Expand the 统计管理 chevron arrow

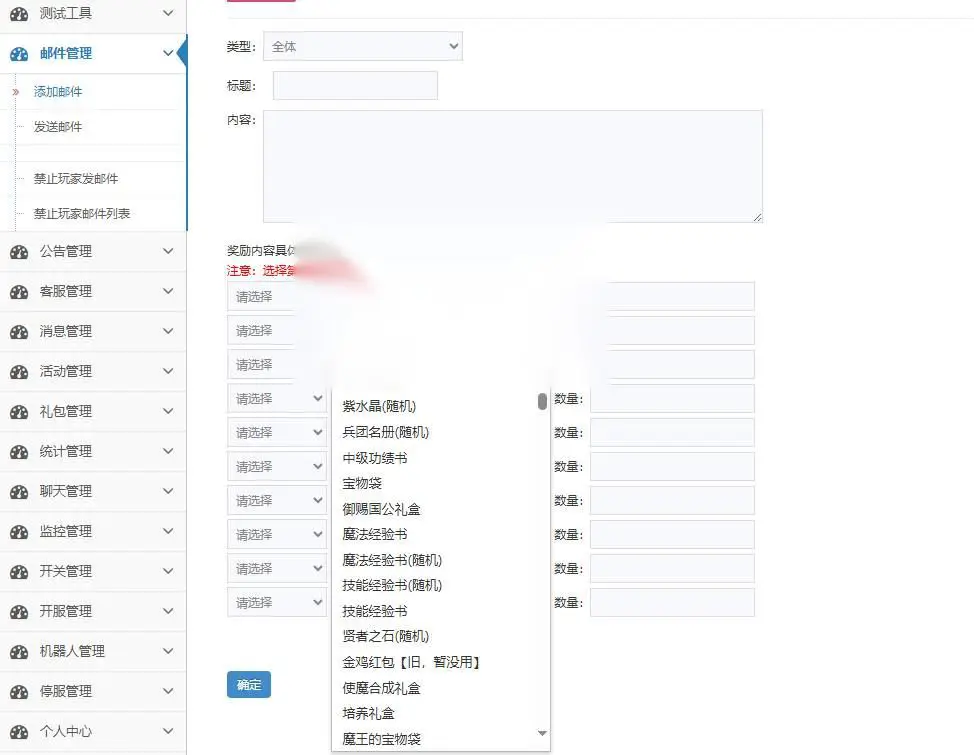[168, 451]
